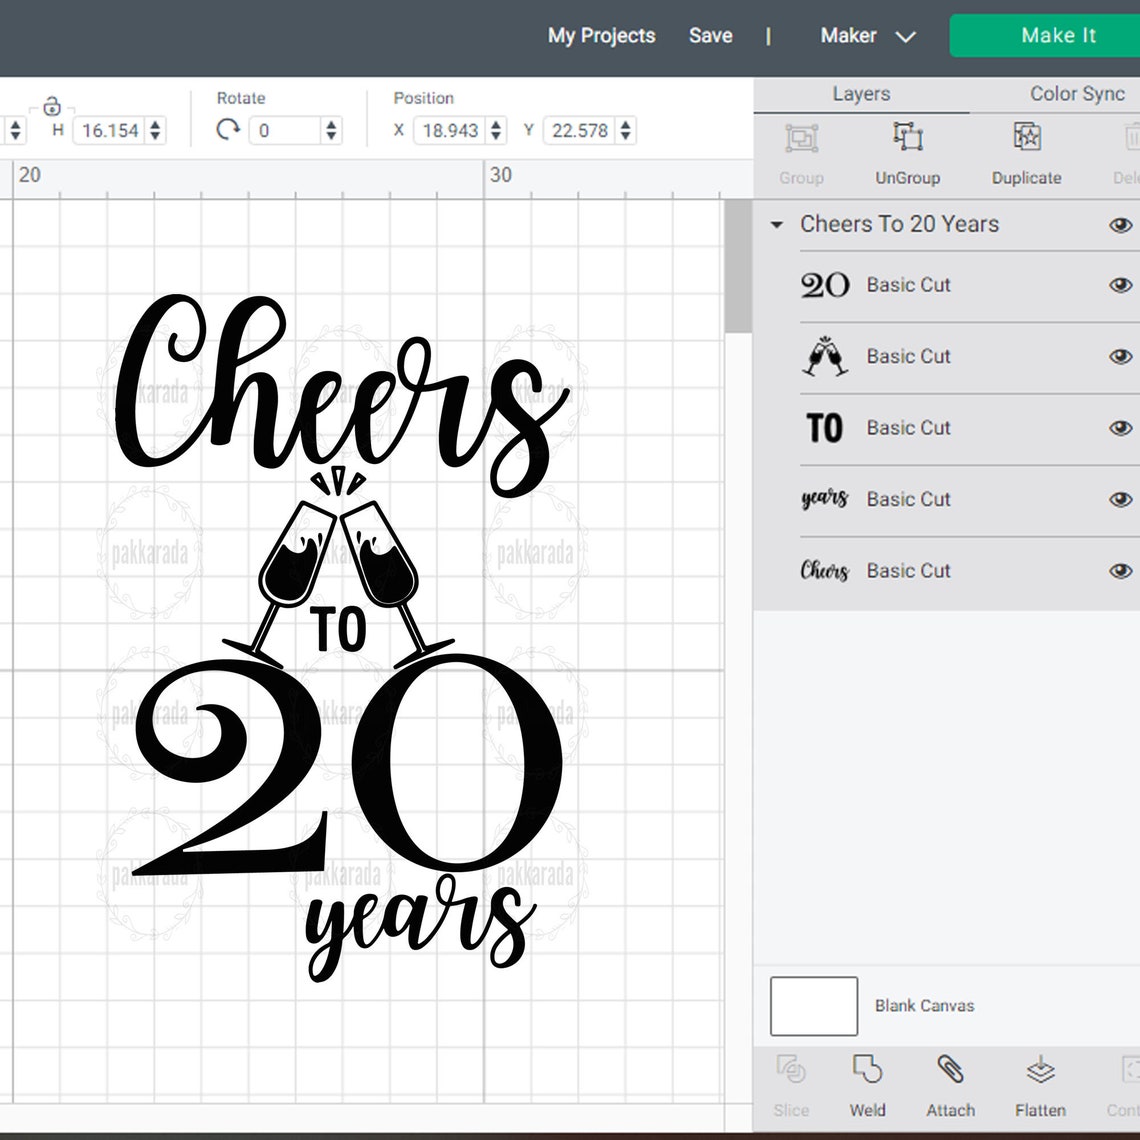
Task: Switch to the Color Sync tab
Action: [x=1077, y=93]
